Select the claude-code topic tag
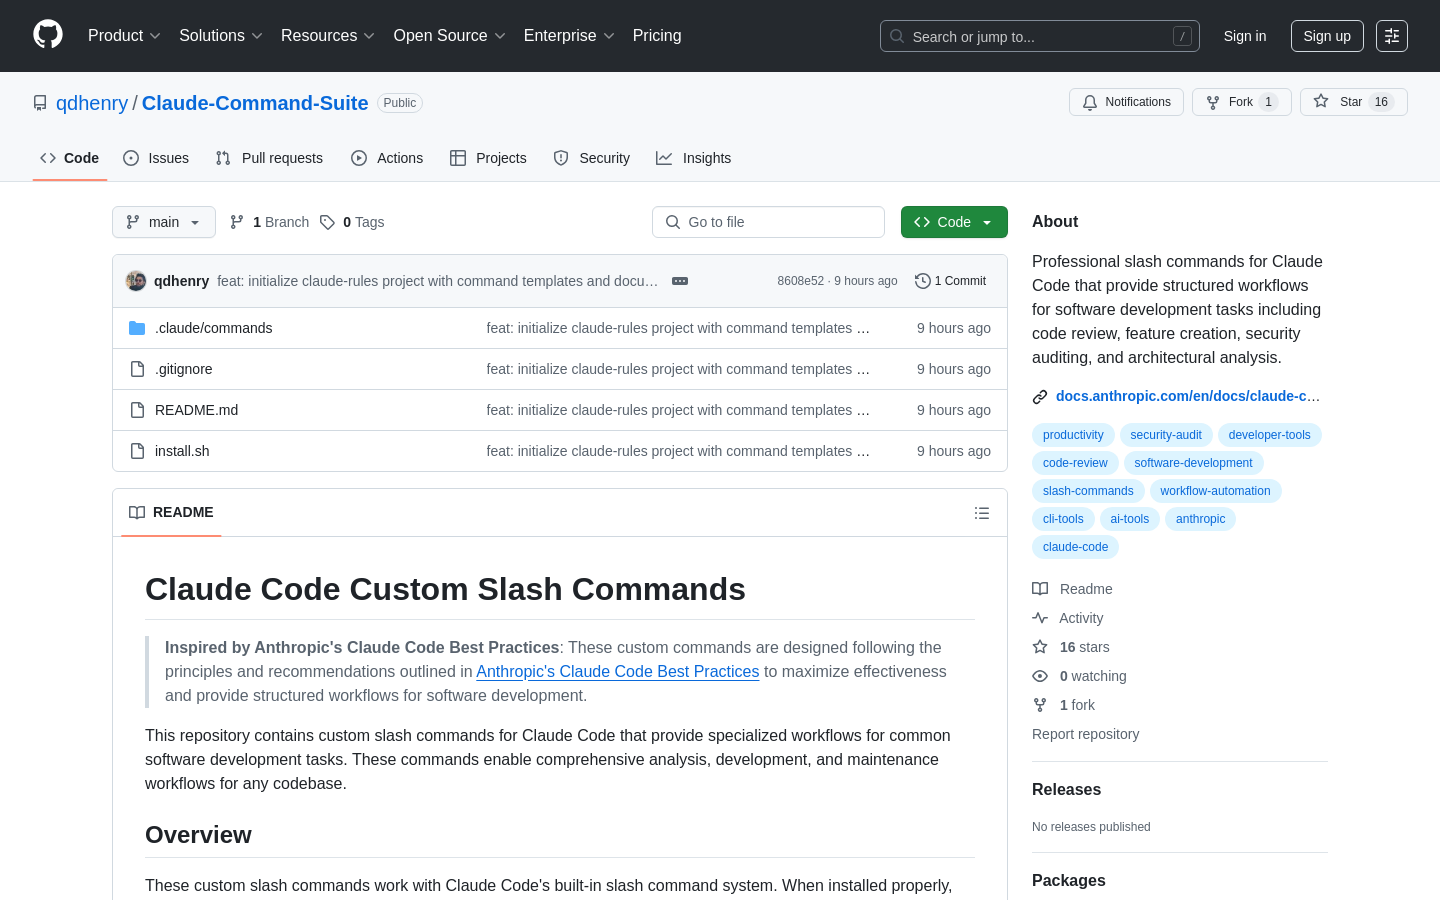 [x=1075, y=547]
